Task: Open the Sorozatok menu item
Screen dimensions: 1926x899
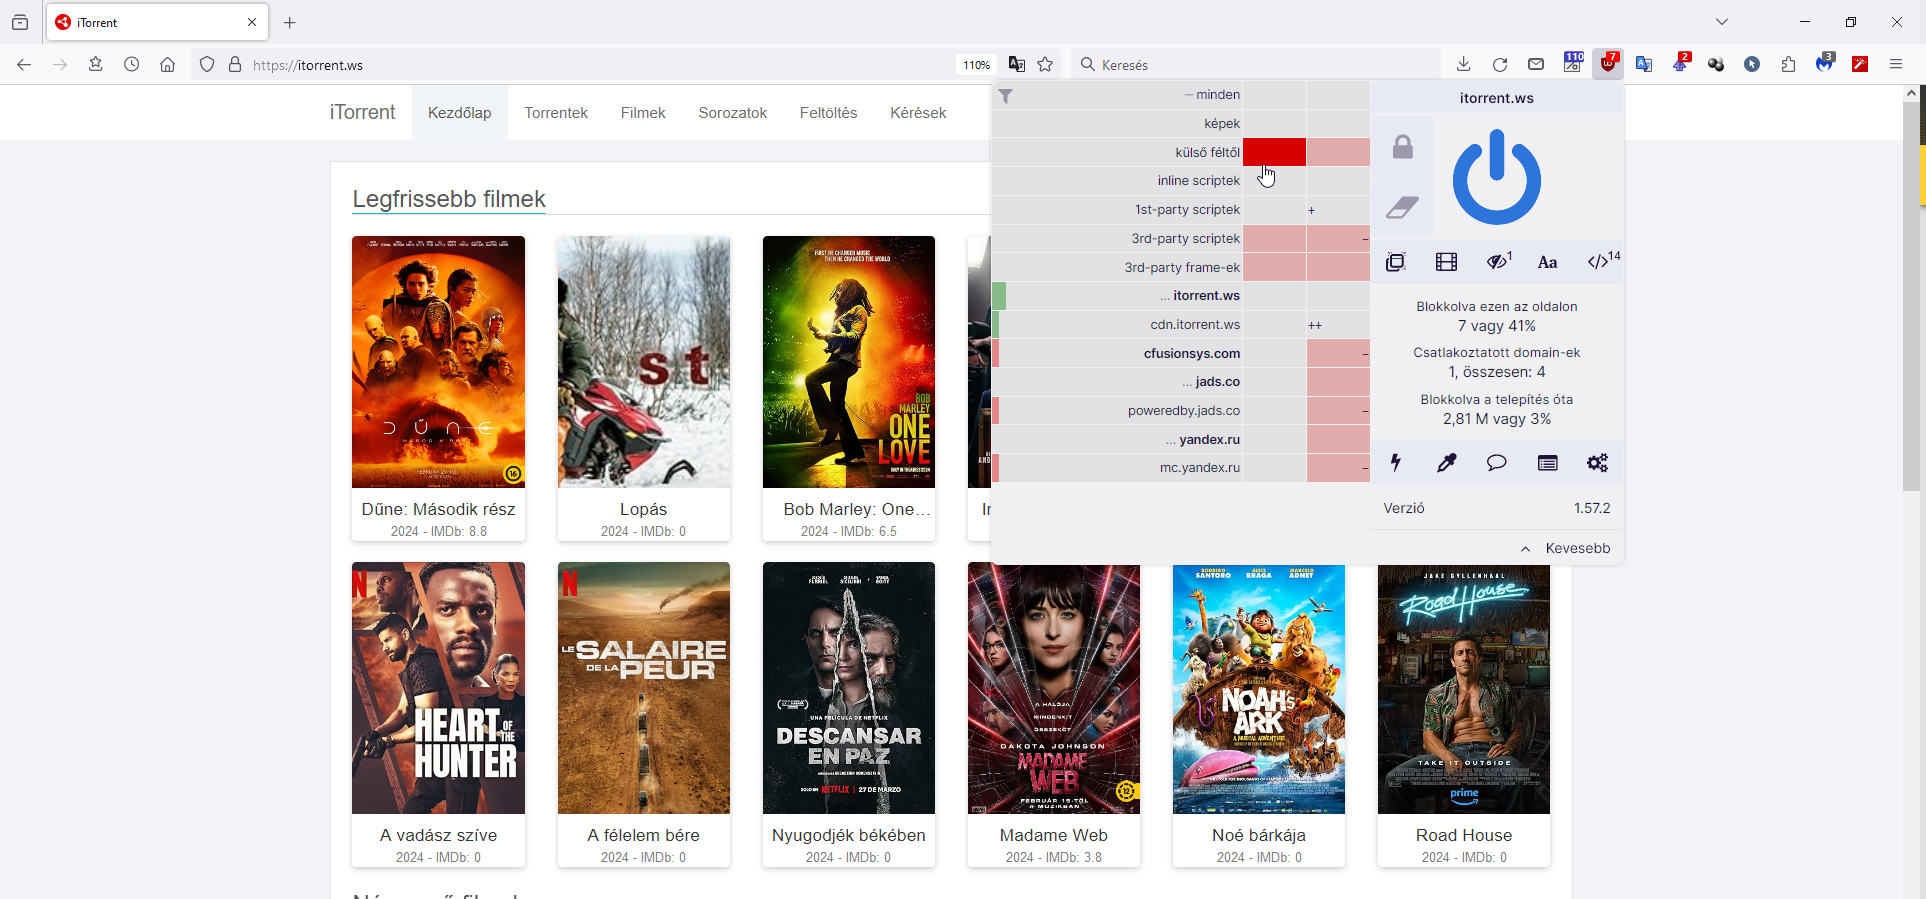Action: pos(733,113)
